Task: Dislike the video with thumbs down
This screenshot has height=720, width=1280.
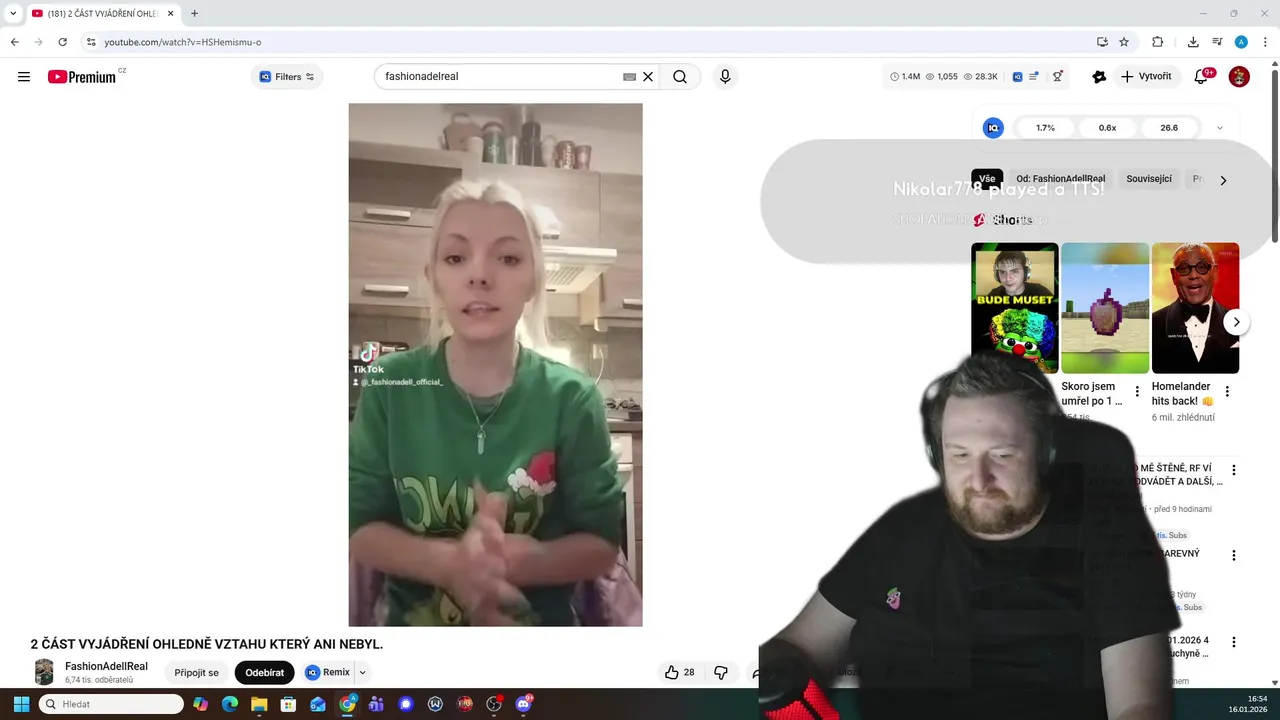Action: (720, 673)
